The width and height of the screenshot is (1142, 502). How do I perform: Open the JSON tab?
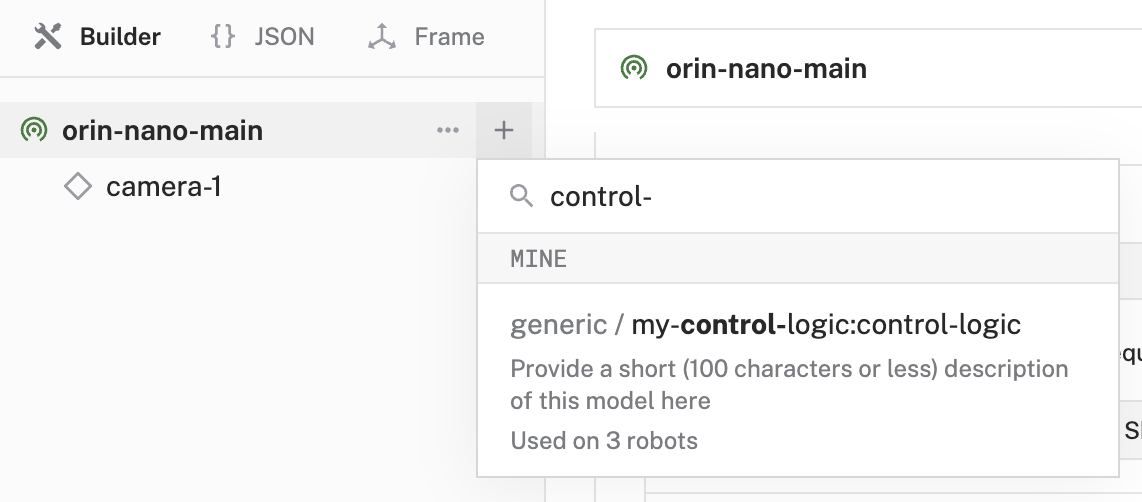(284, 37)
